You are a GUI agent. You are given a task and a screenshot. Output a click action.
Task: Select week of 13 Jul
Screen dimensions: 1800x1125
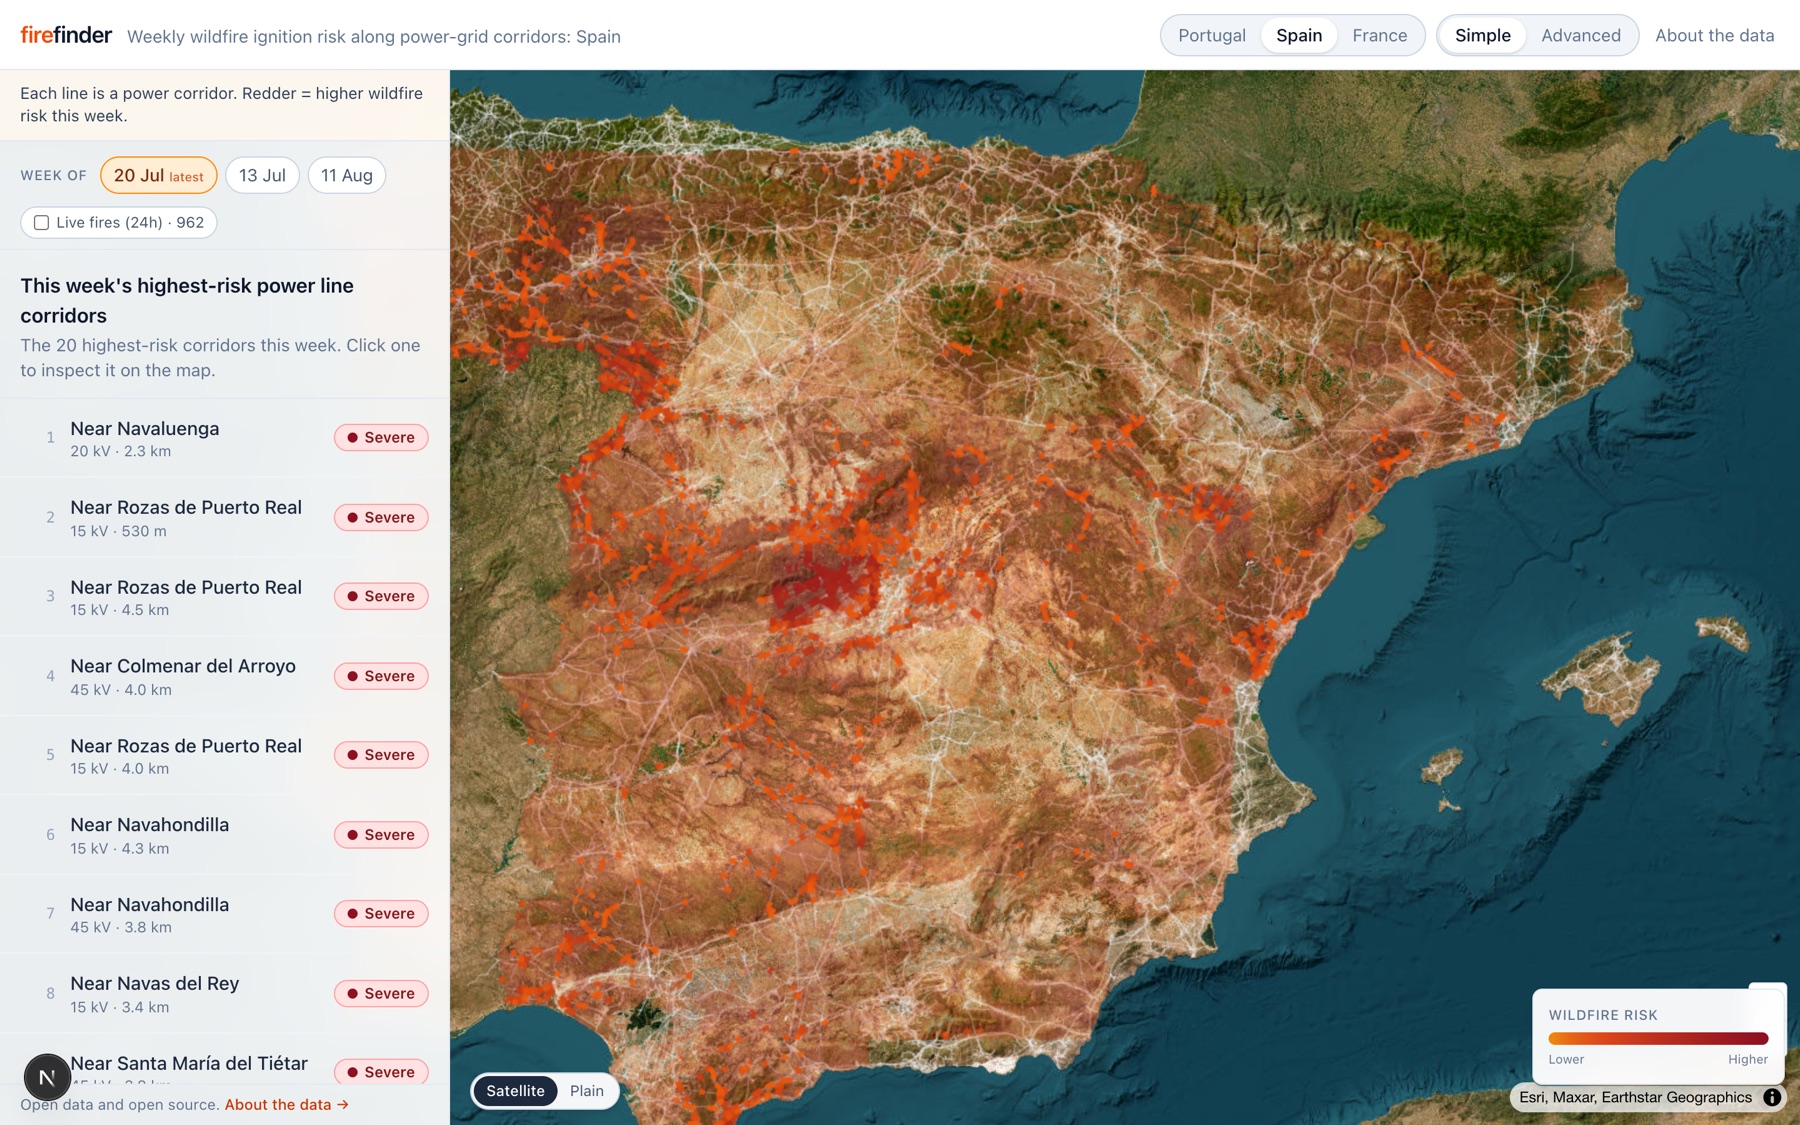click(262, 175)
